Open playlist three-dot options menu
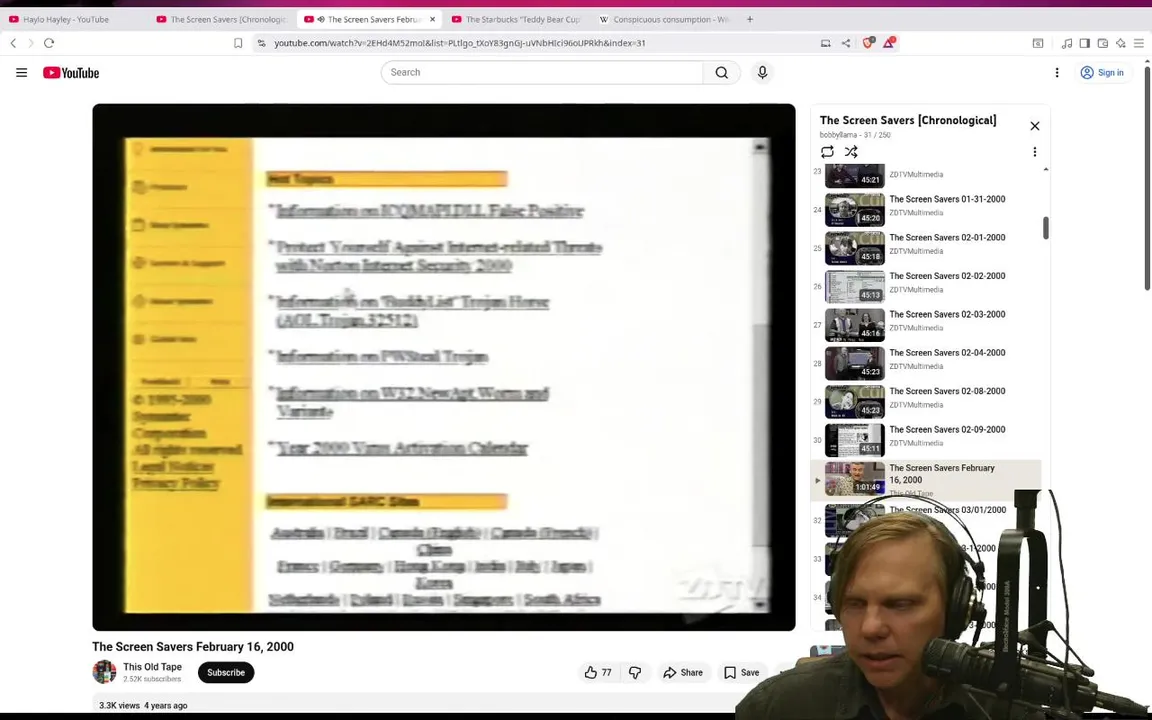 1034,152
